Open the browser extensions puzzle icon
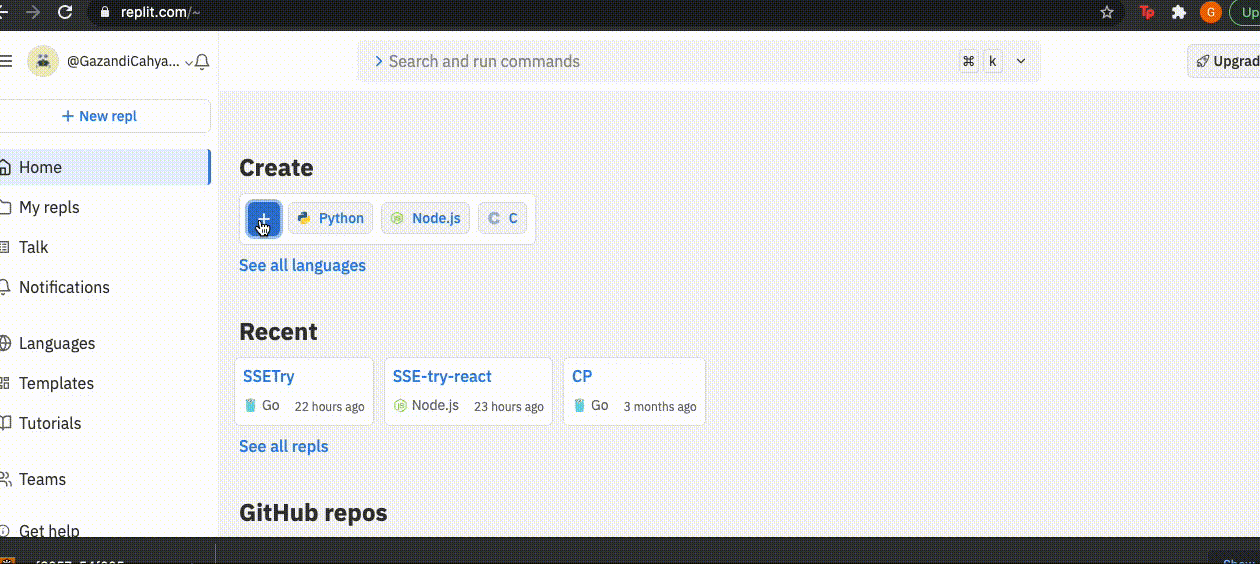Viewport: 1260px width, 564px height. tap(1179, 12)
